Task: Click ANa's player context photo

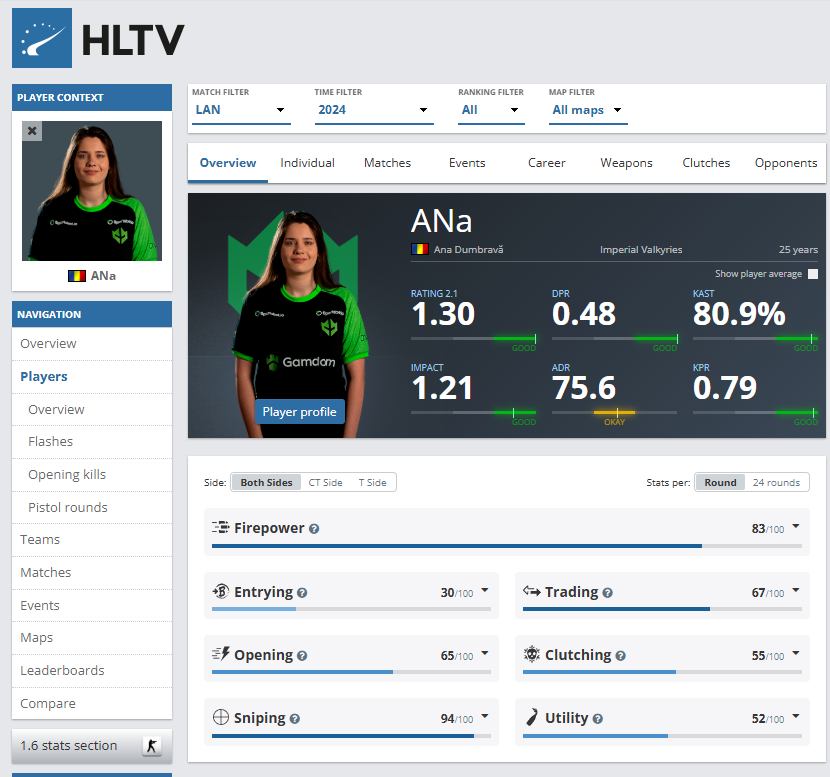Action: click(92, 191)
